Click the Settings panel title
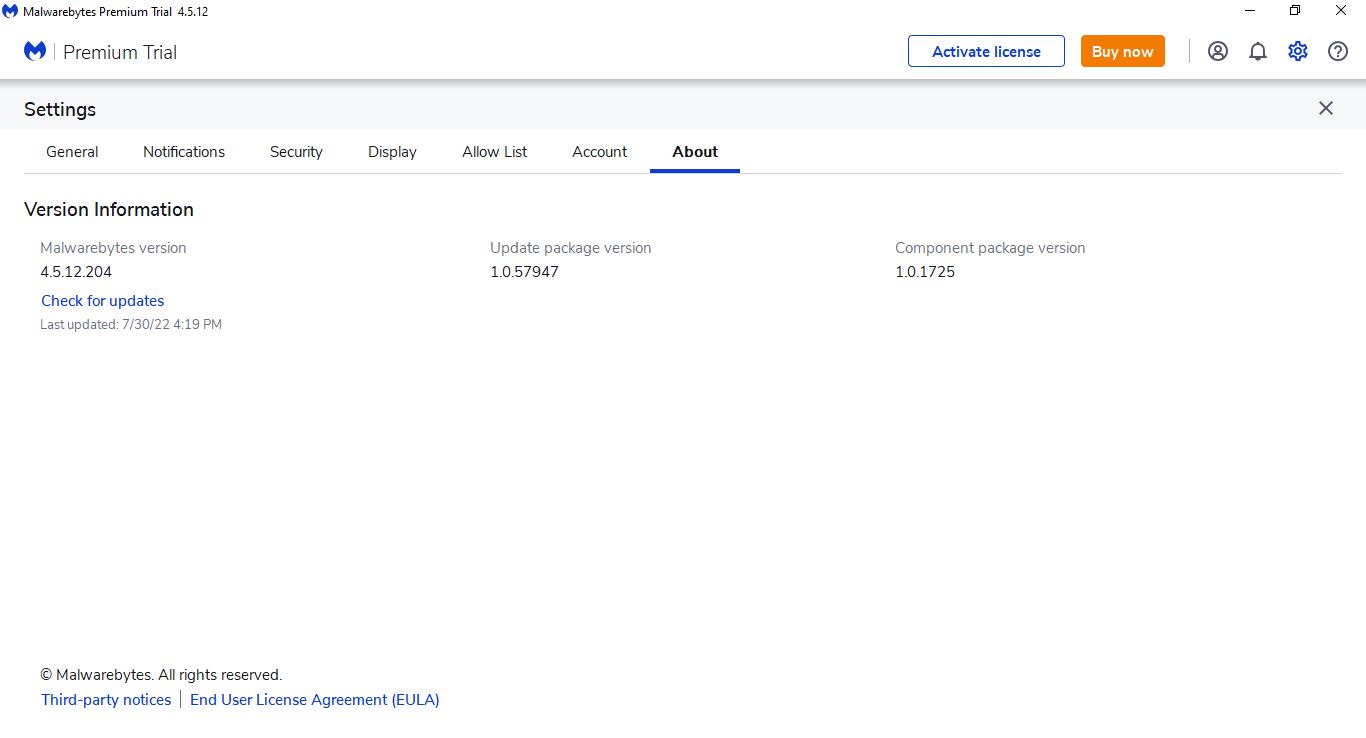The height and width of the screenshot is (738, 1366). coord(60,109)
